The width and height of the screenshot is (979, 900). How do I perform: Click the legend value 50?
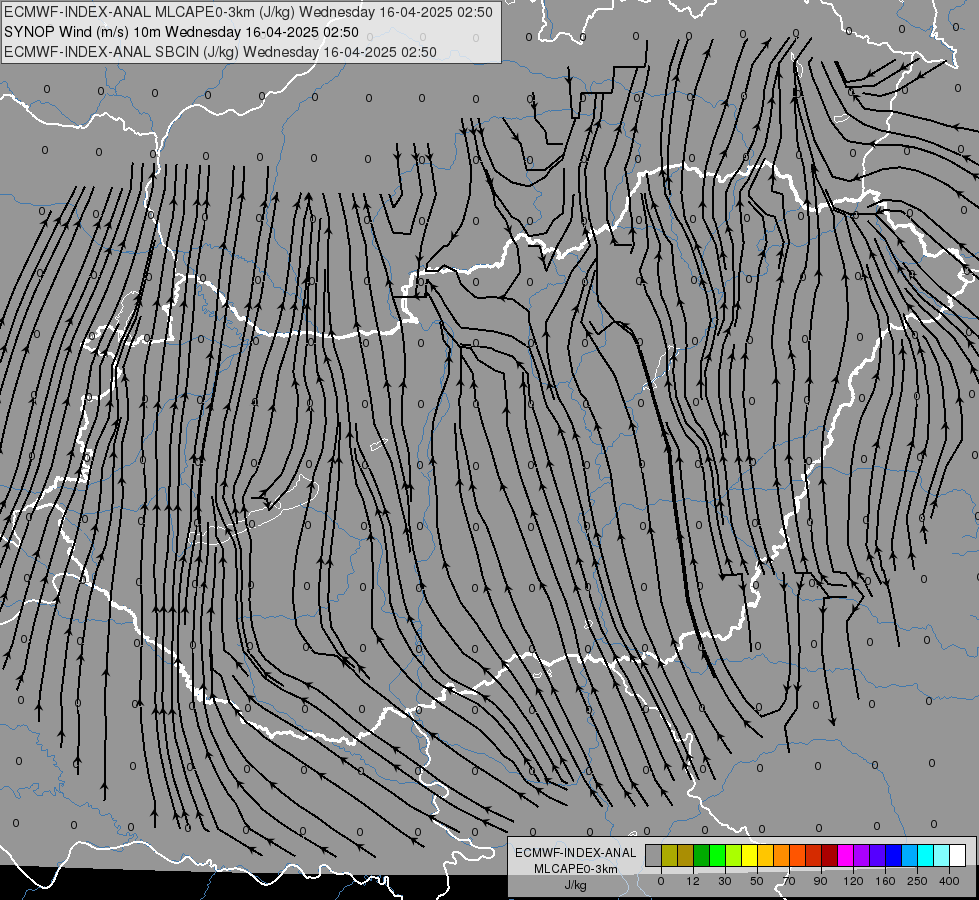click(x=757, y=881)
